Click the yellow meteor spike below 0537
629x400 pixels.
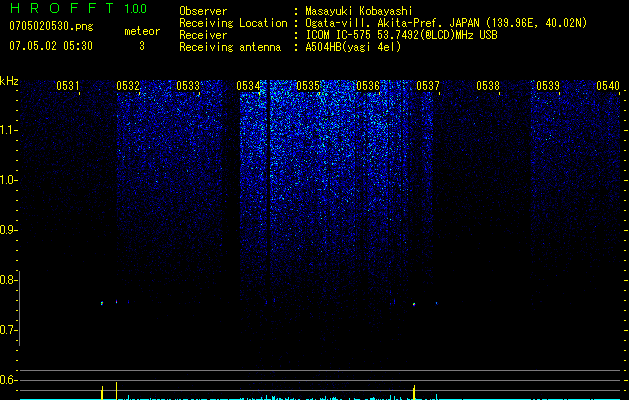pyautogui.click(x=414, y=392)
